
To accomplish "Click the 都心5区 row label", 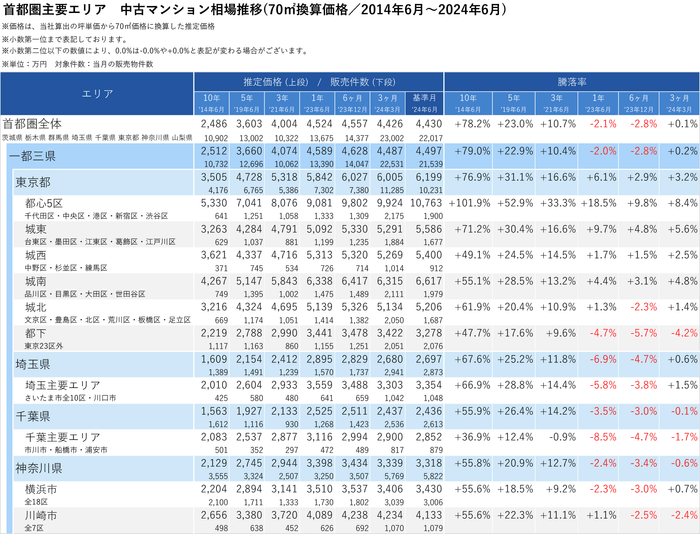I will tap(44, 204).
